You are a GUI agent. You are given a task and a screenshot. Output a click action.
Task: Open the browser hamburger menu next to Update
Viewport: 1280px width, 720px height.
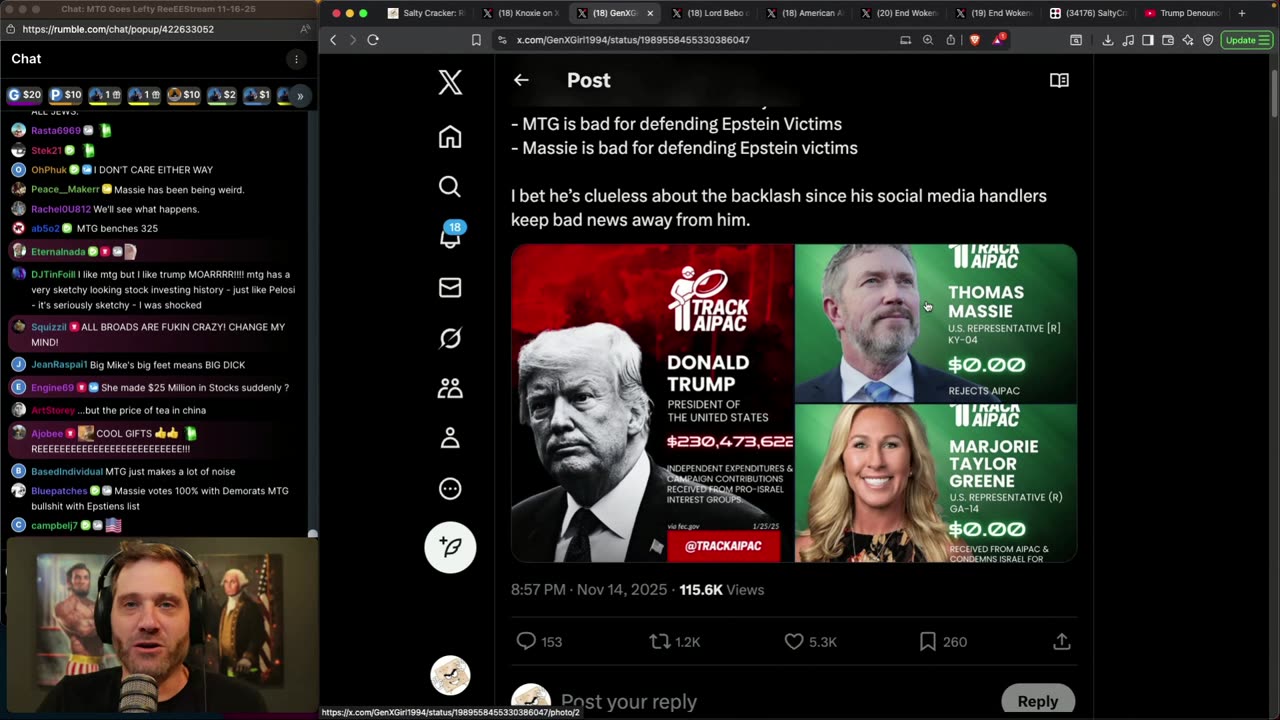[1266, 40]
